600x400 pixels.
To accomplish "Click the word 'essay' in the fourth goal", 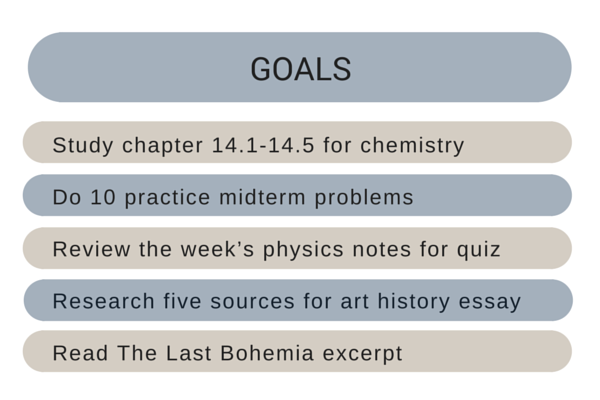I will point(490,303).
